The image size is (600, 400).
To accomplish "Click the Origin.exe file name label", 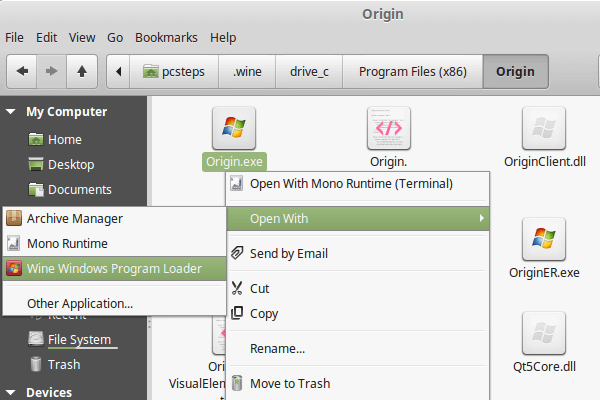I will pos(234,162).
